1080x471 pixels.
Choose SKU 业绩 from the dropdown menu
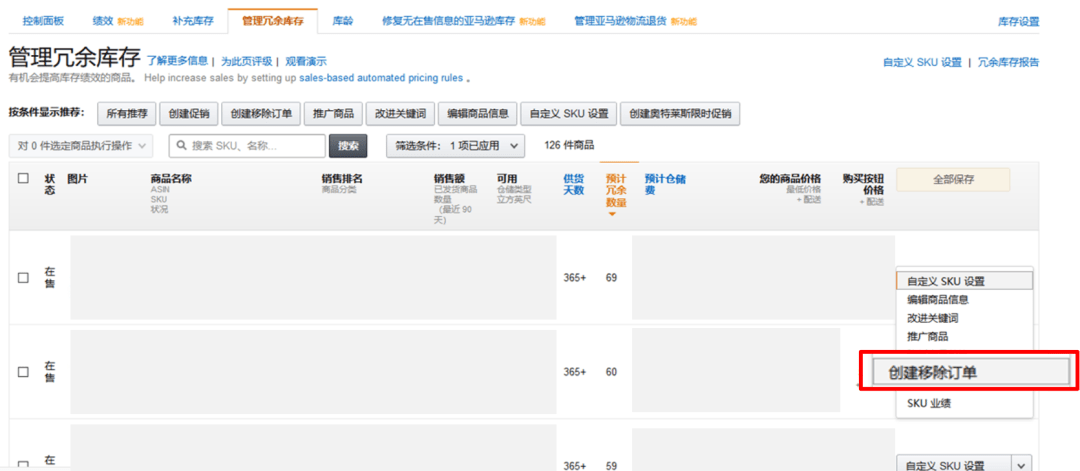pyautogui.click(x=929, y=404)
